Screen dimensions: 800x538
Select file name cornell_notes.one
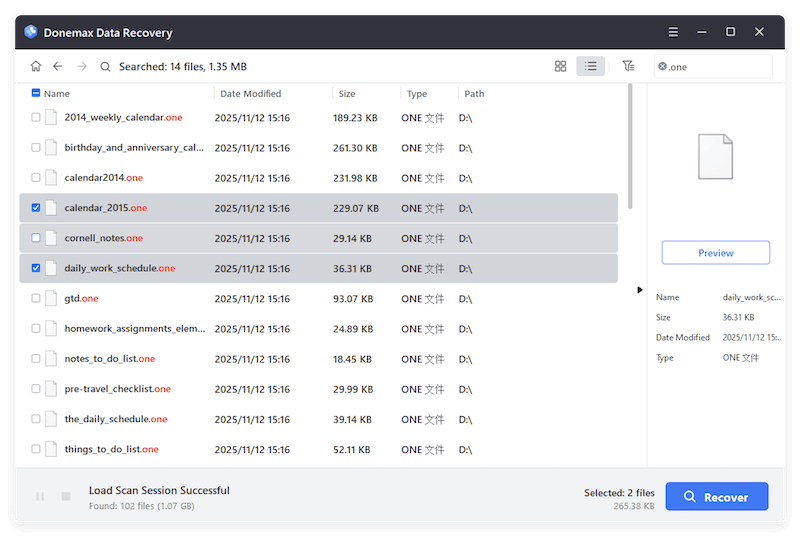click(x=104, y=238)
